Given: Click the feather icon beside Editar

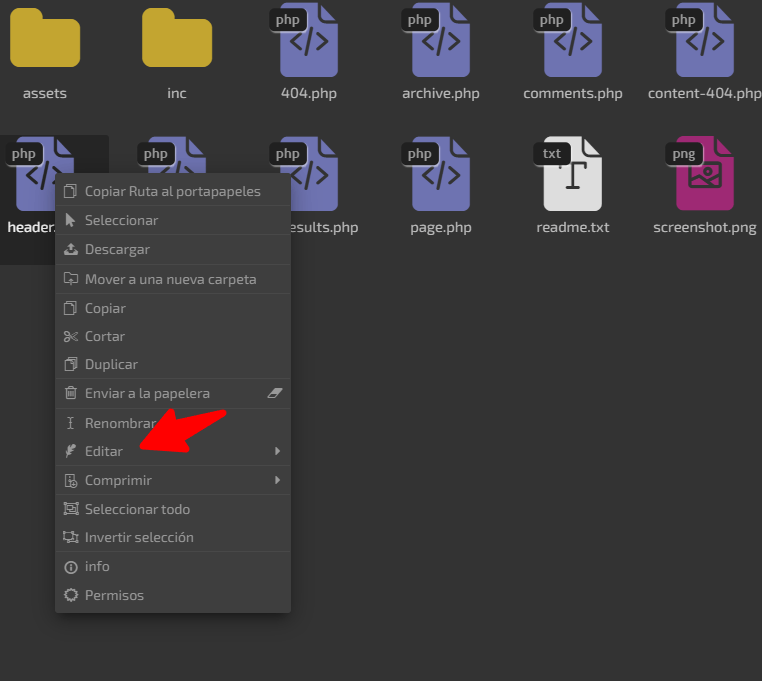Looking at the screenshot, I should pos(70,451).
